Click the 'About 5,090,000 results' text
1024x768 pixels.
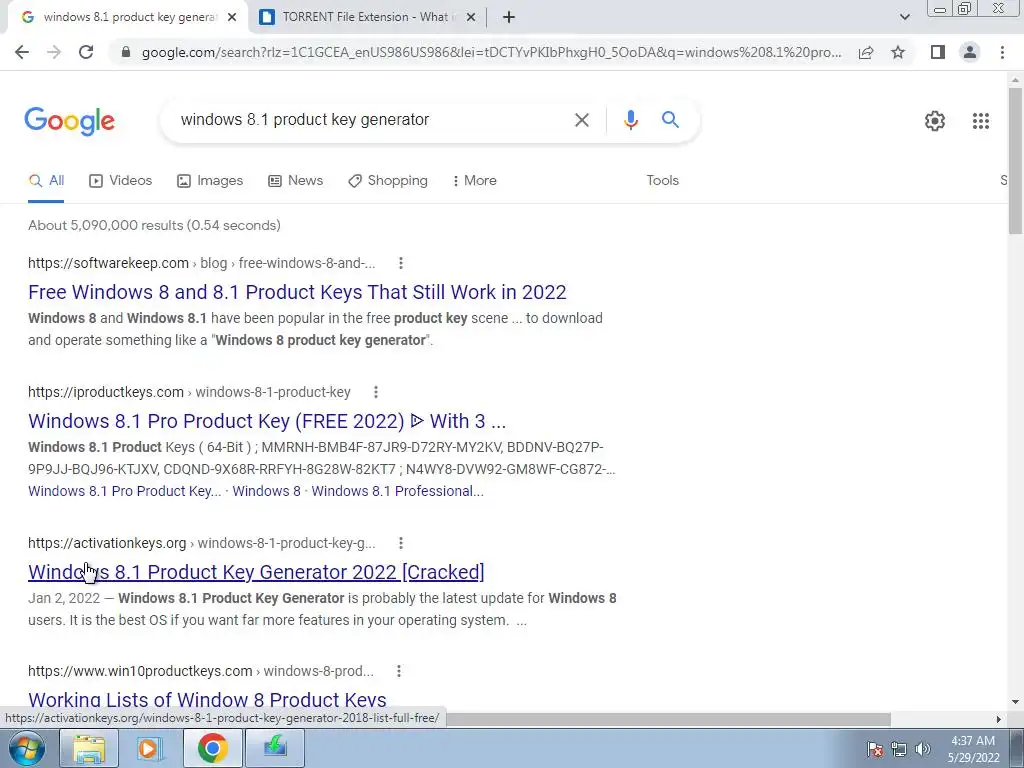[154, 225]
